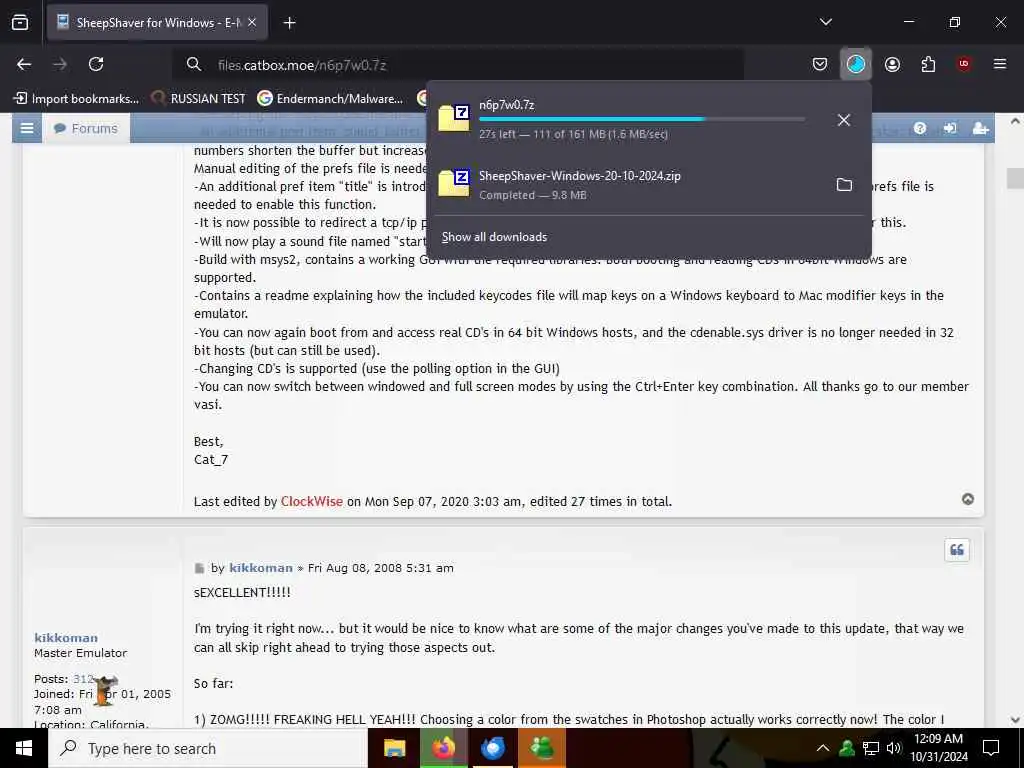Open the volume control tray icon

coord(893,748)
